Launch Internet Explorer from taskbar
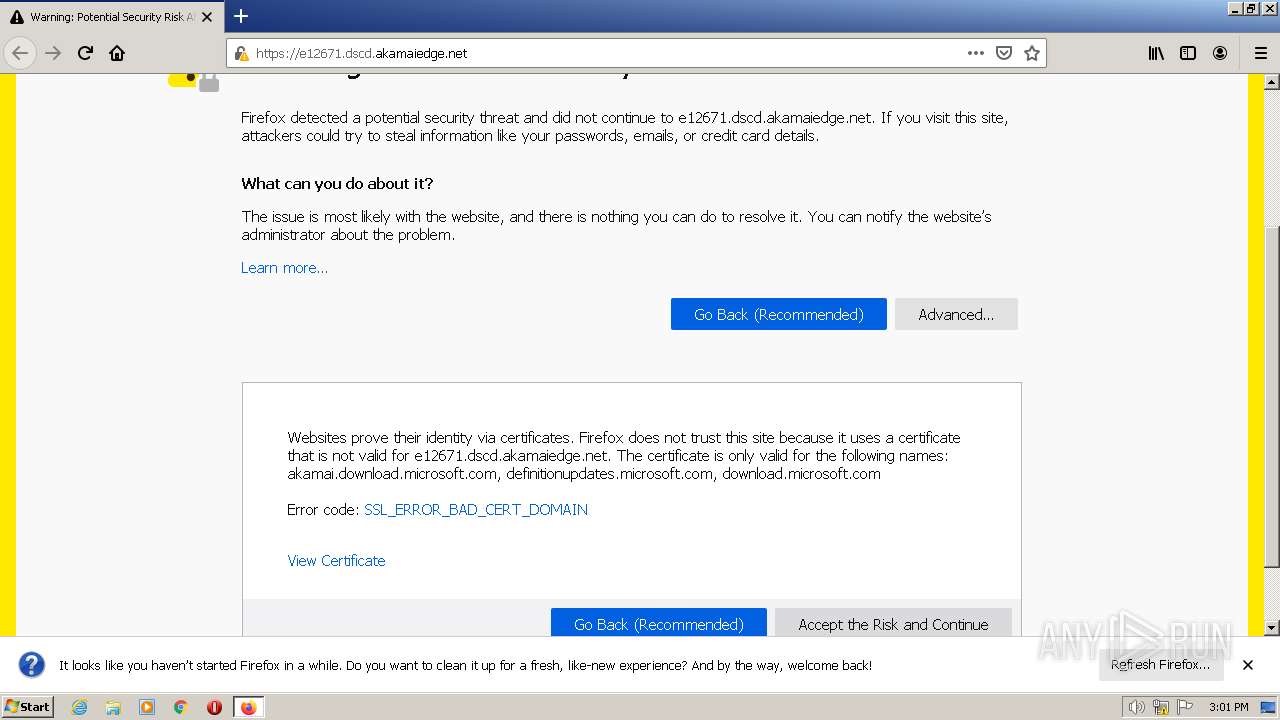 [x=80, y=707]
